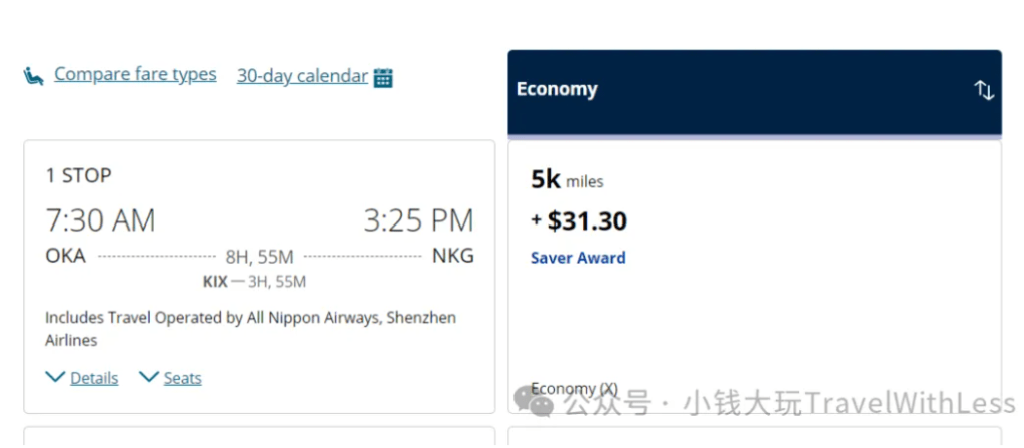Select the Economy column header
This screenshot has width=1024, height=448.
(557, 89)
